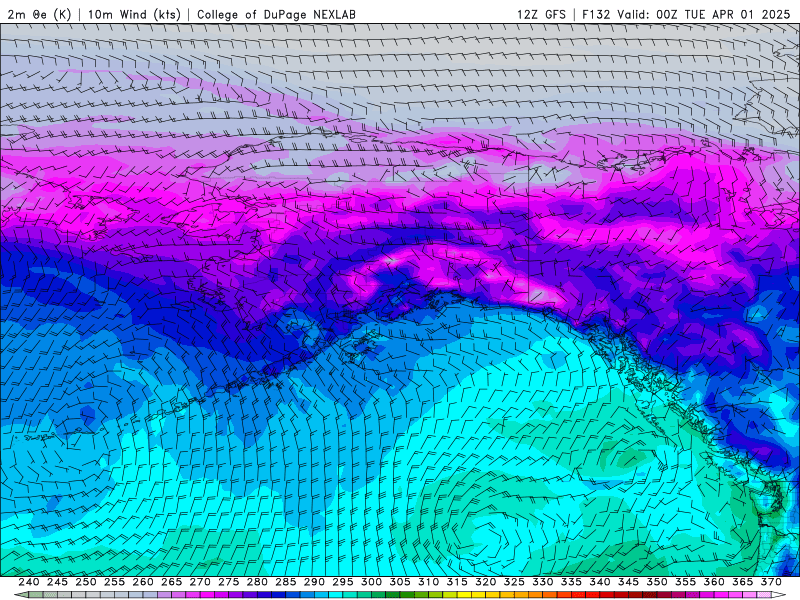Click the 290 color scale label

click(314, 582)
